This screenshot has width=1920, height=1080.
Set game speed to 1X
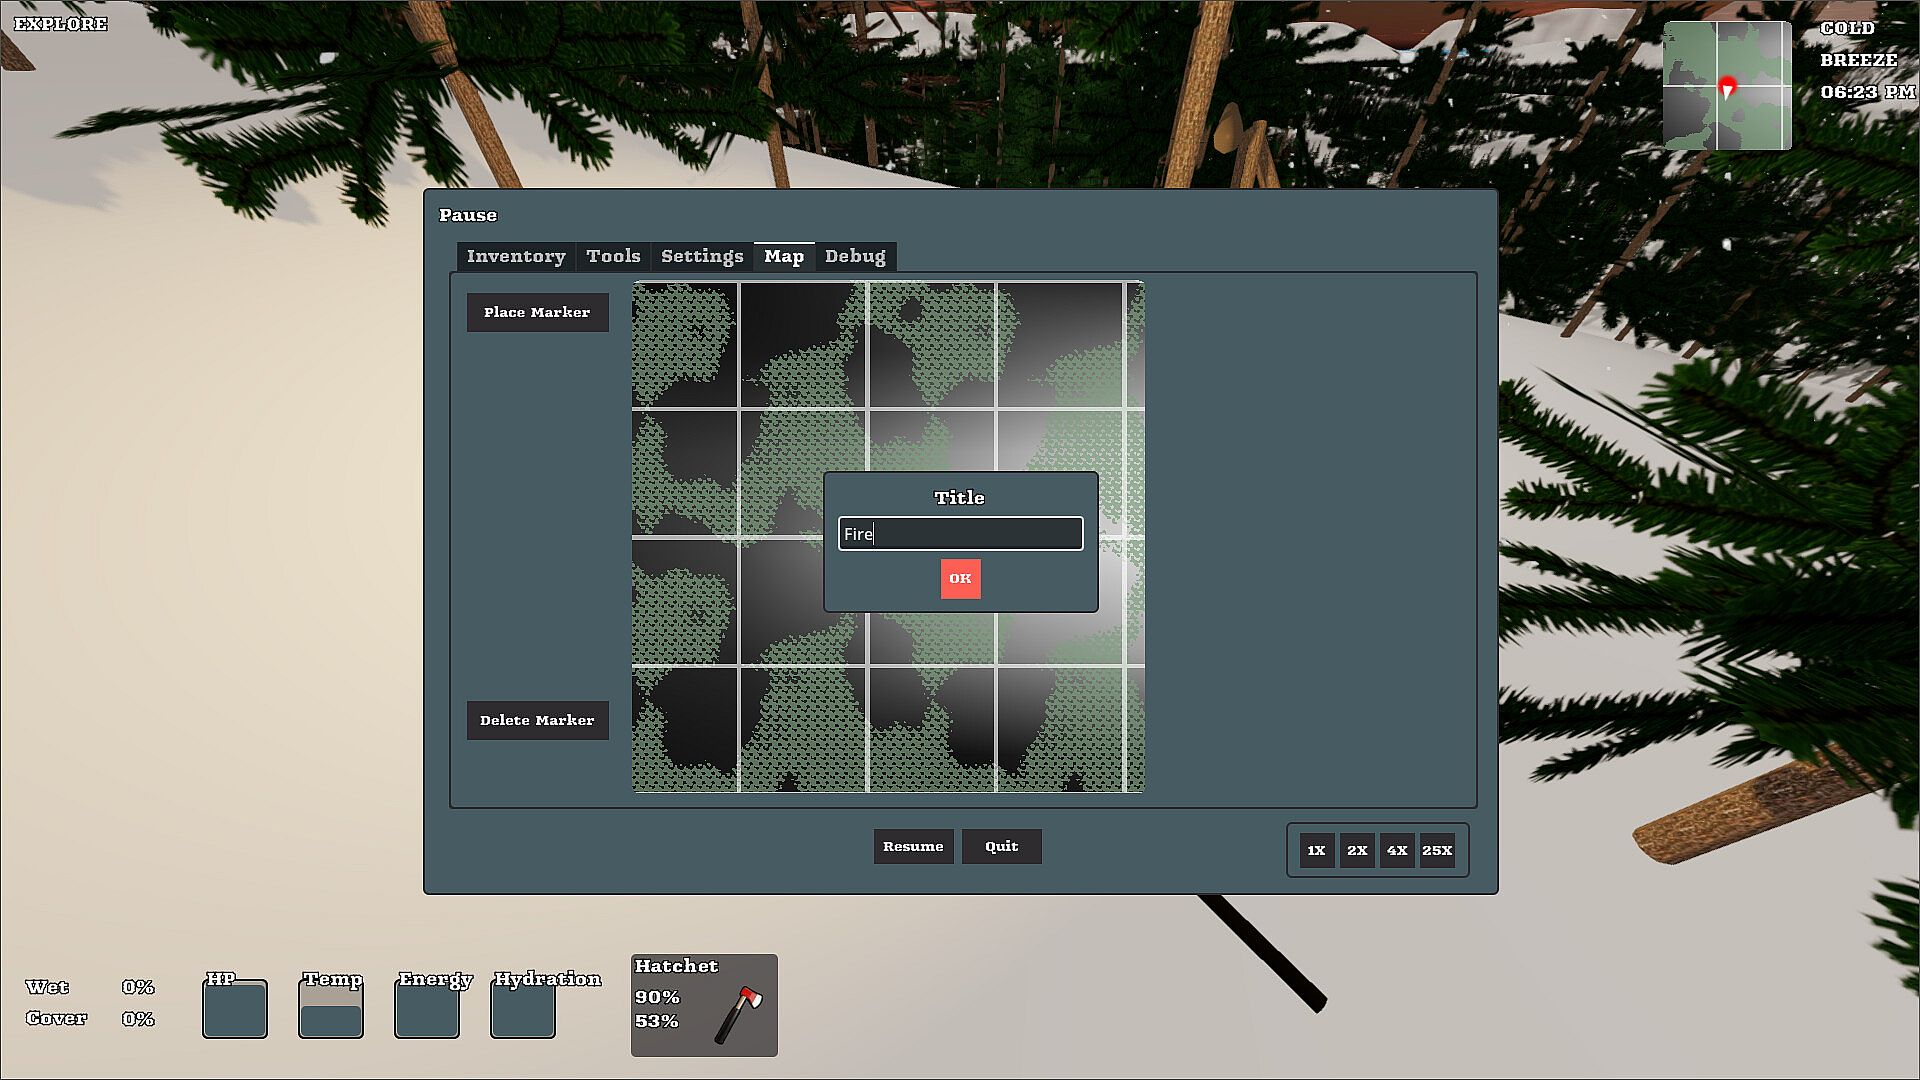1316,851
